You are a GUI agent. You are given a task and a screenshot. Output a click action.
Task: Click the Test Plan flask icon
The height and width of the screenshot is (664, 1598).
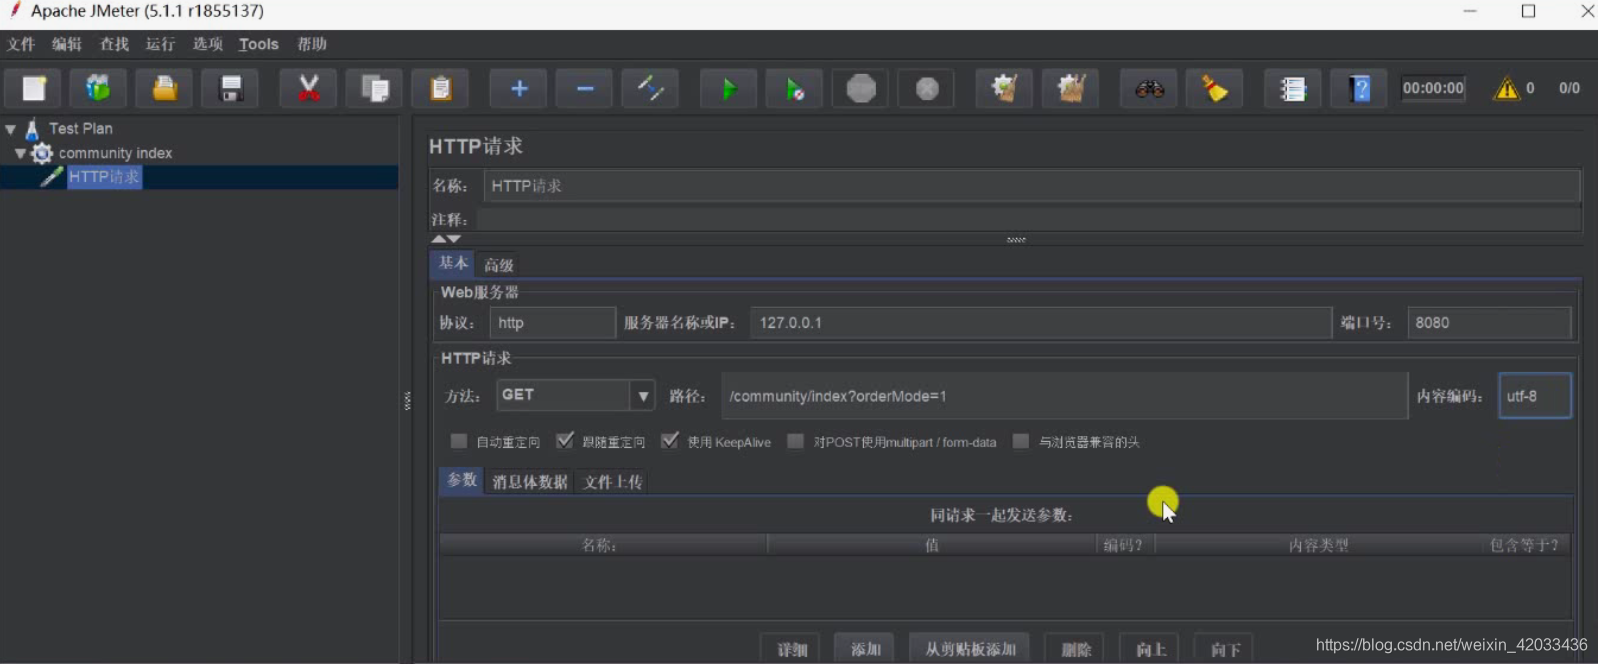pyautogui.click(x=32, y=129)
